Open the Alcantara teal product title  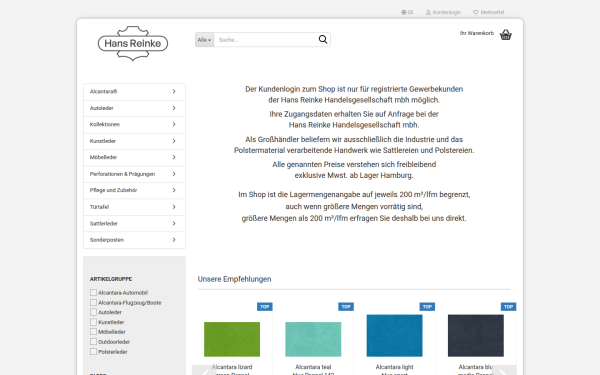(313, 370)
